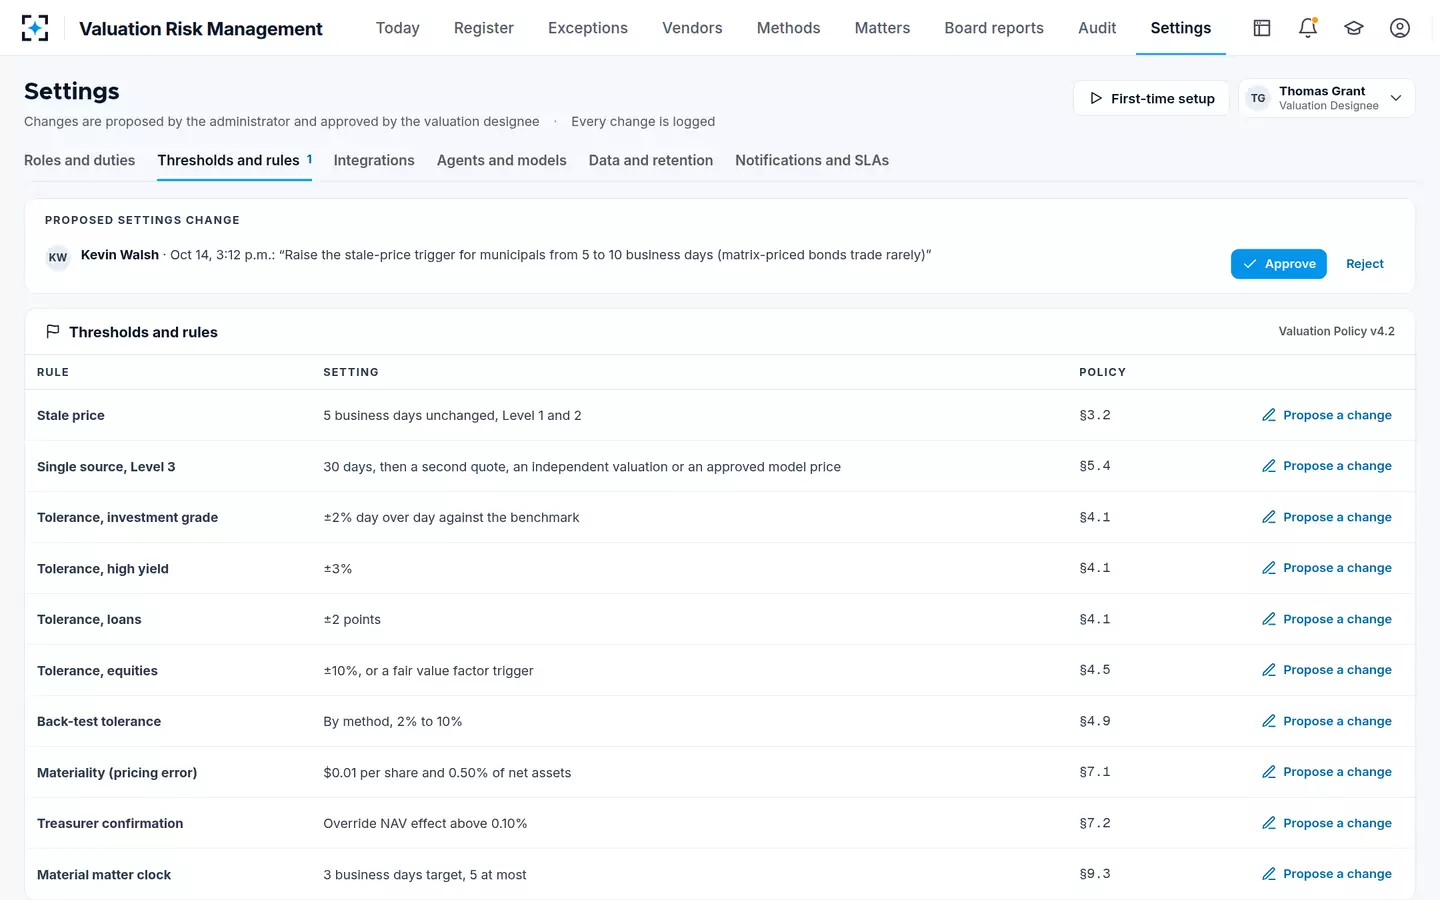Viewport: 1440px width, 900px height.
Task: Expand the Thomas Grant role switcher
Action: 1327,98
